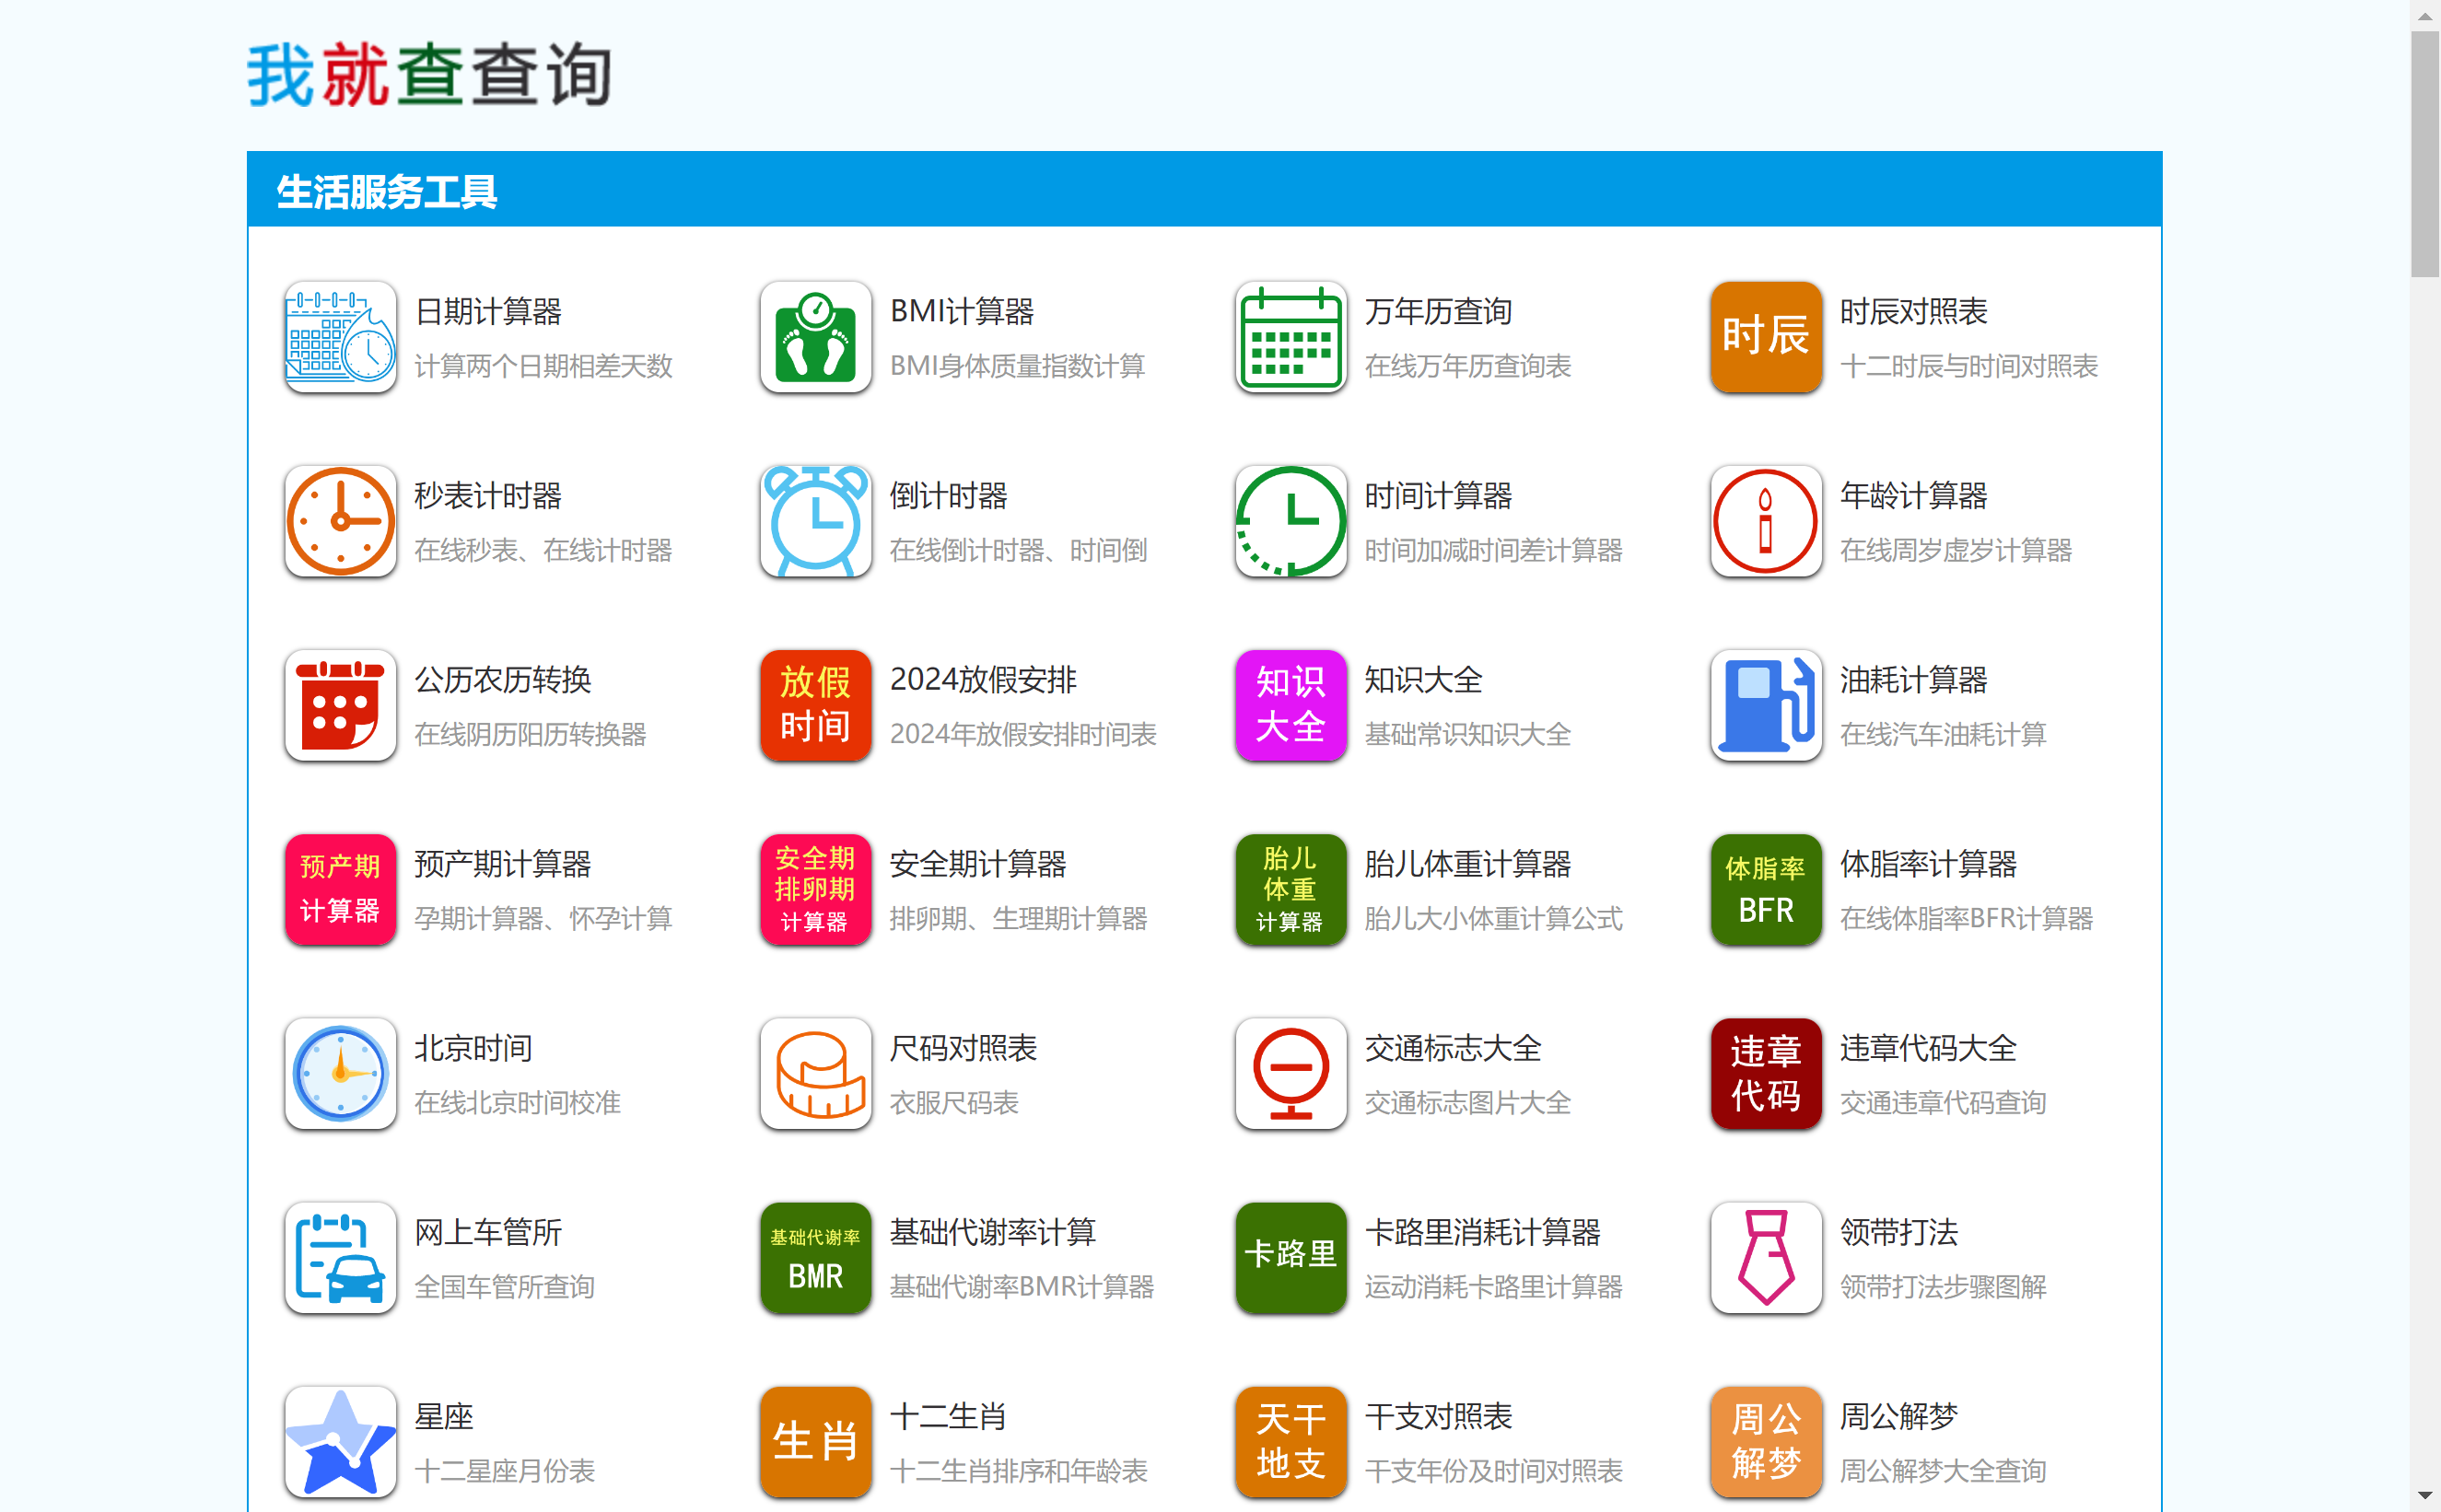Screen dimensions: 2441x1512
Task: Open the 日期计算器 calendar icon
Action: (340, 337)
